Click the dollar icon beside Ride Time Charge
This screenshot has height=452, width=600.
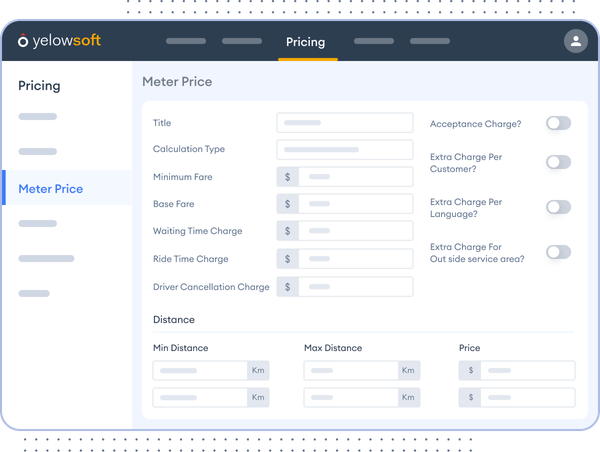click(288, 259)
